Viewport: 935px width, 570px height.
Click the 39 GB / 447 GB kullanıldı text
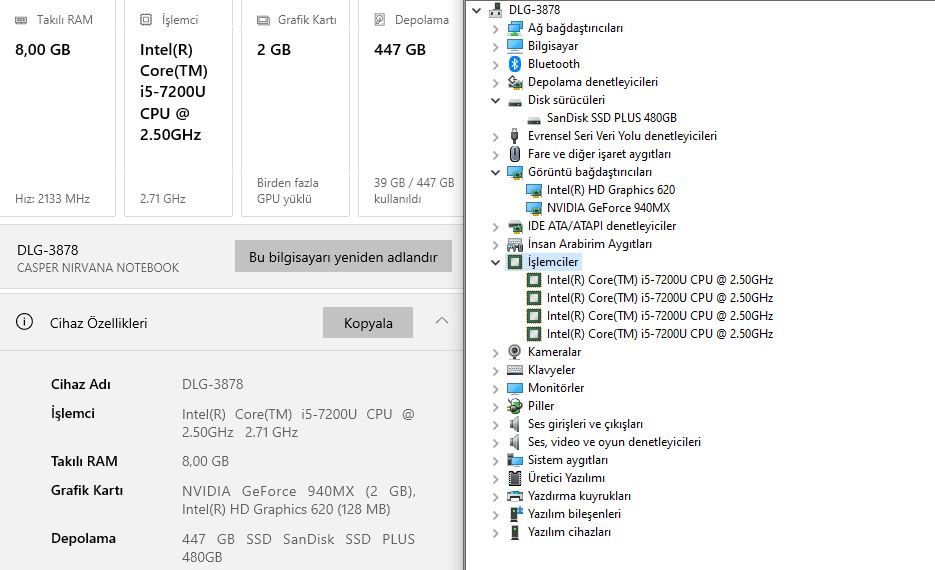click(414, 191)
